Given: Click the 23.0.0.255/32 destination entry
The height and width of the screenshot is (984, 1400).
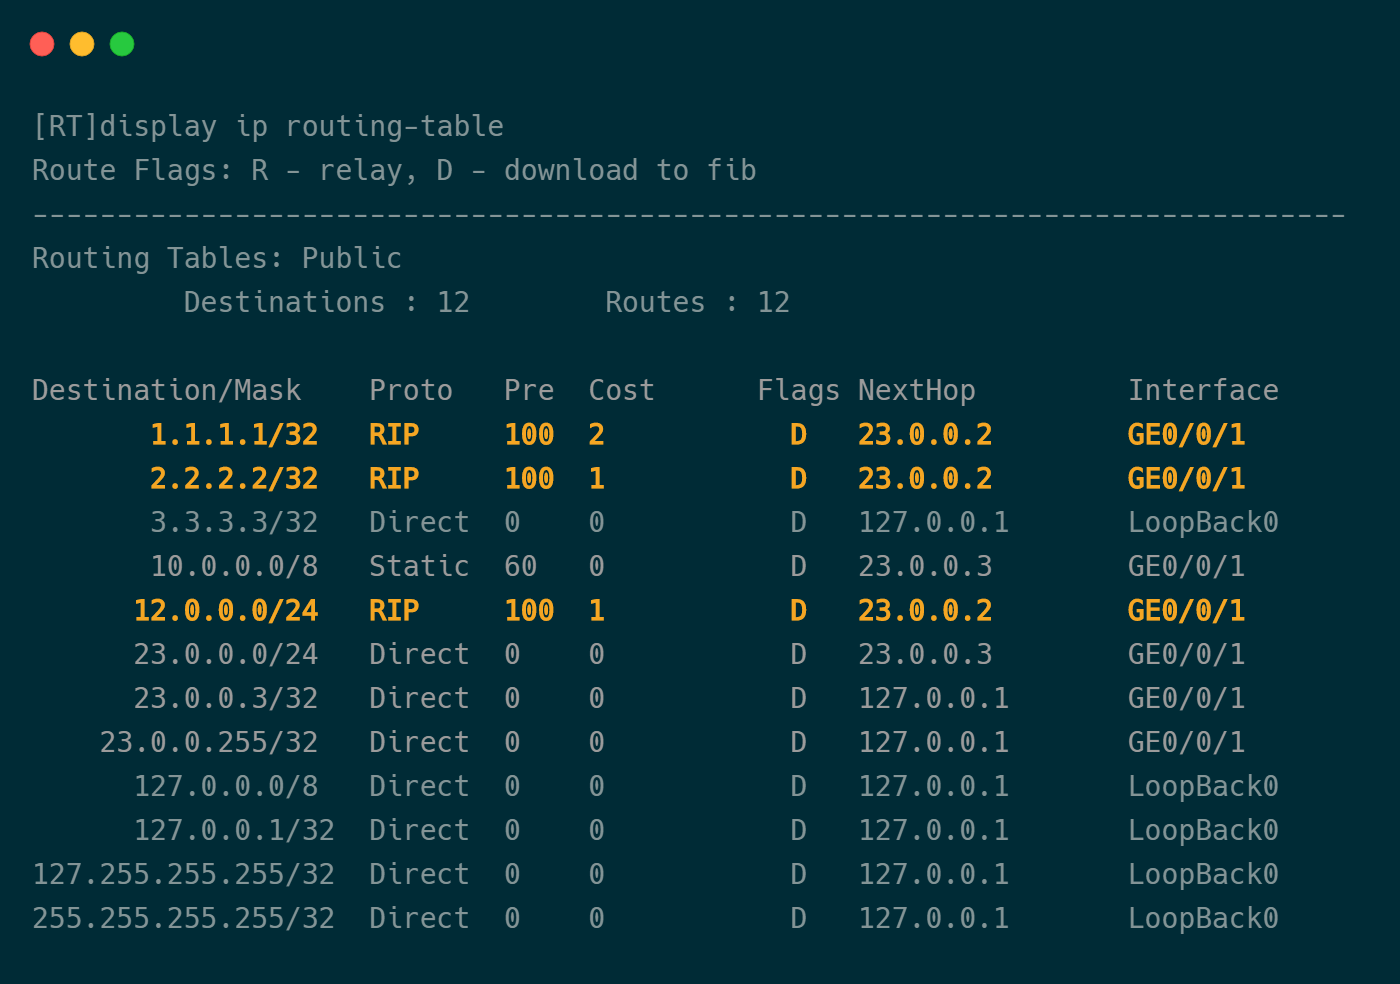Looking at the screenshot, I should click(209, 743).
